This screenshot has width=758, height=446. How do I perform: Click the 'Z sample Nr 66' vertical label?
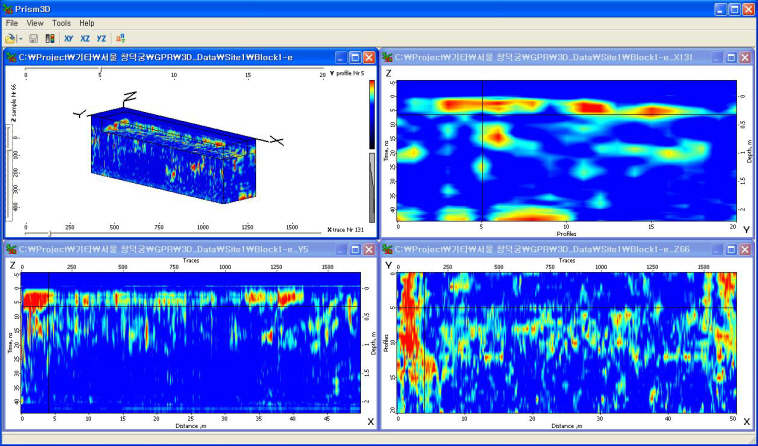(14, 103)
